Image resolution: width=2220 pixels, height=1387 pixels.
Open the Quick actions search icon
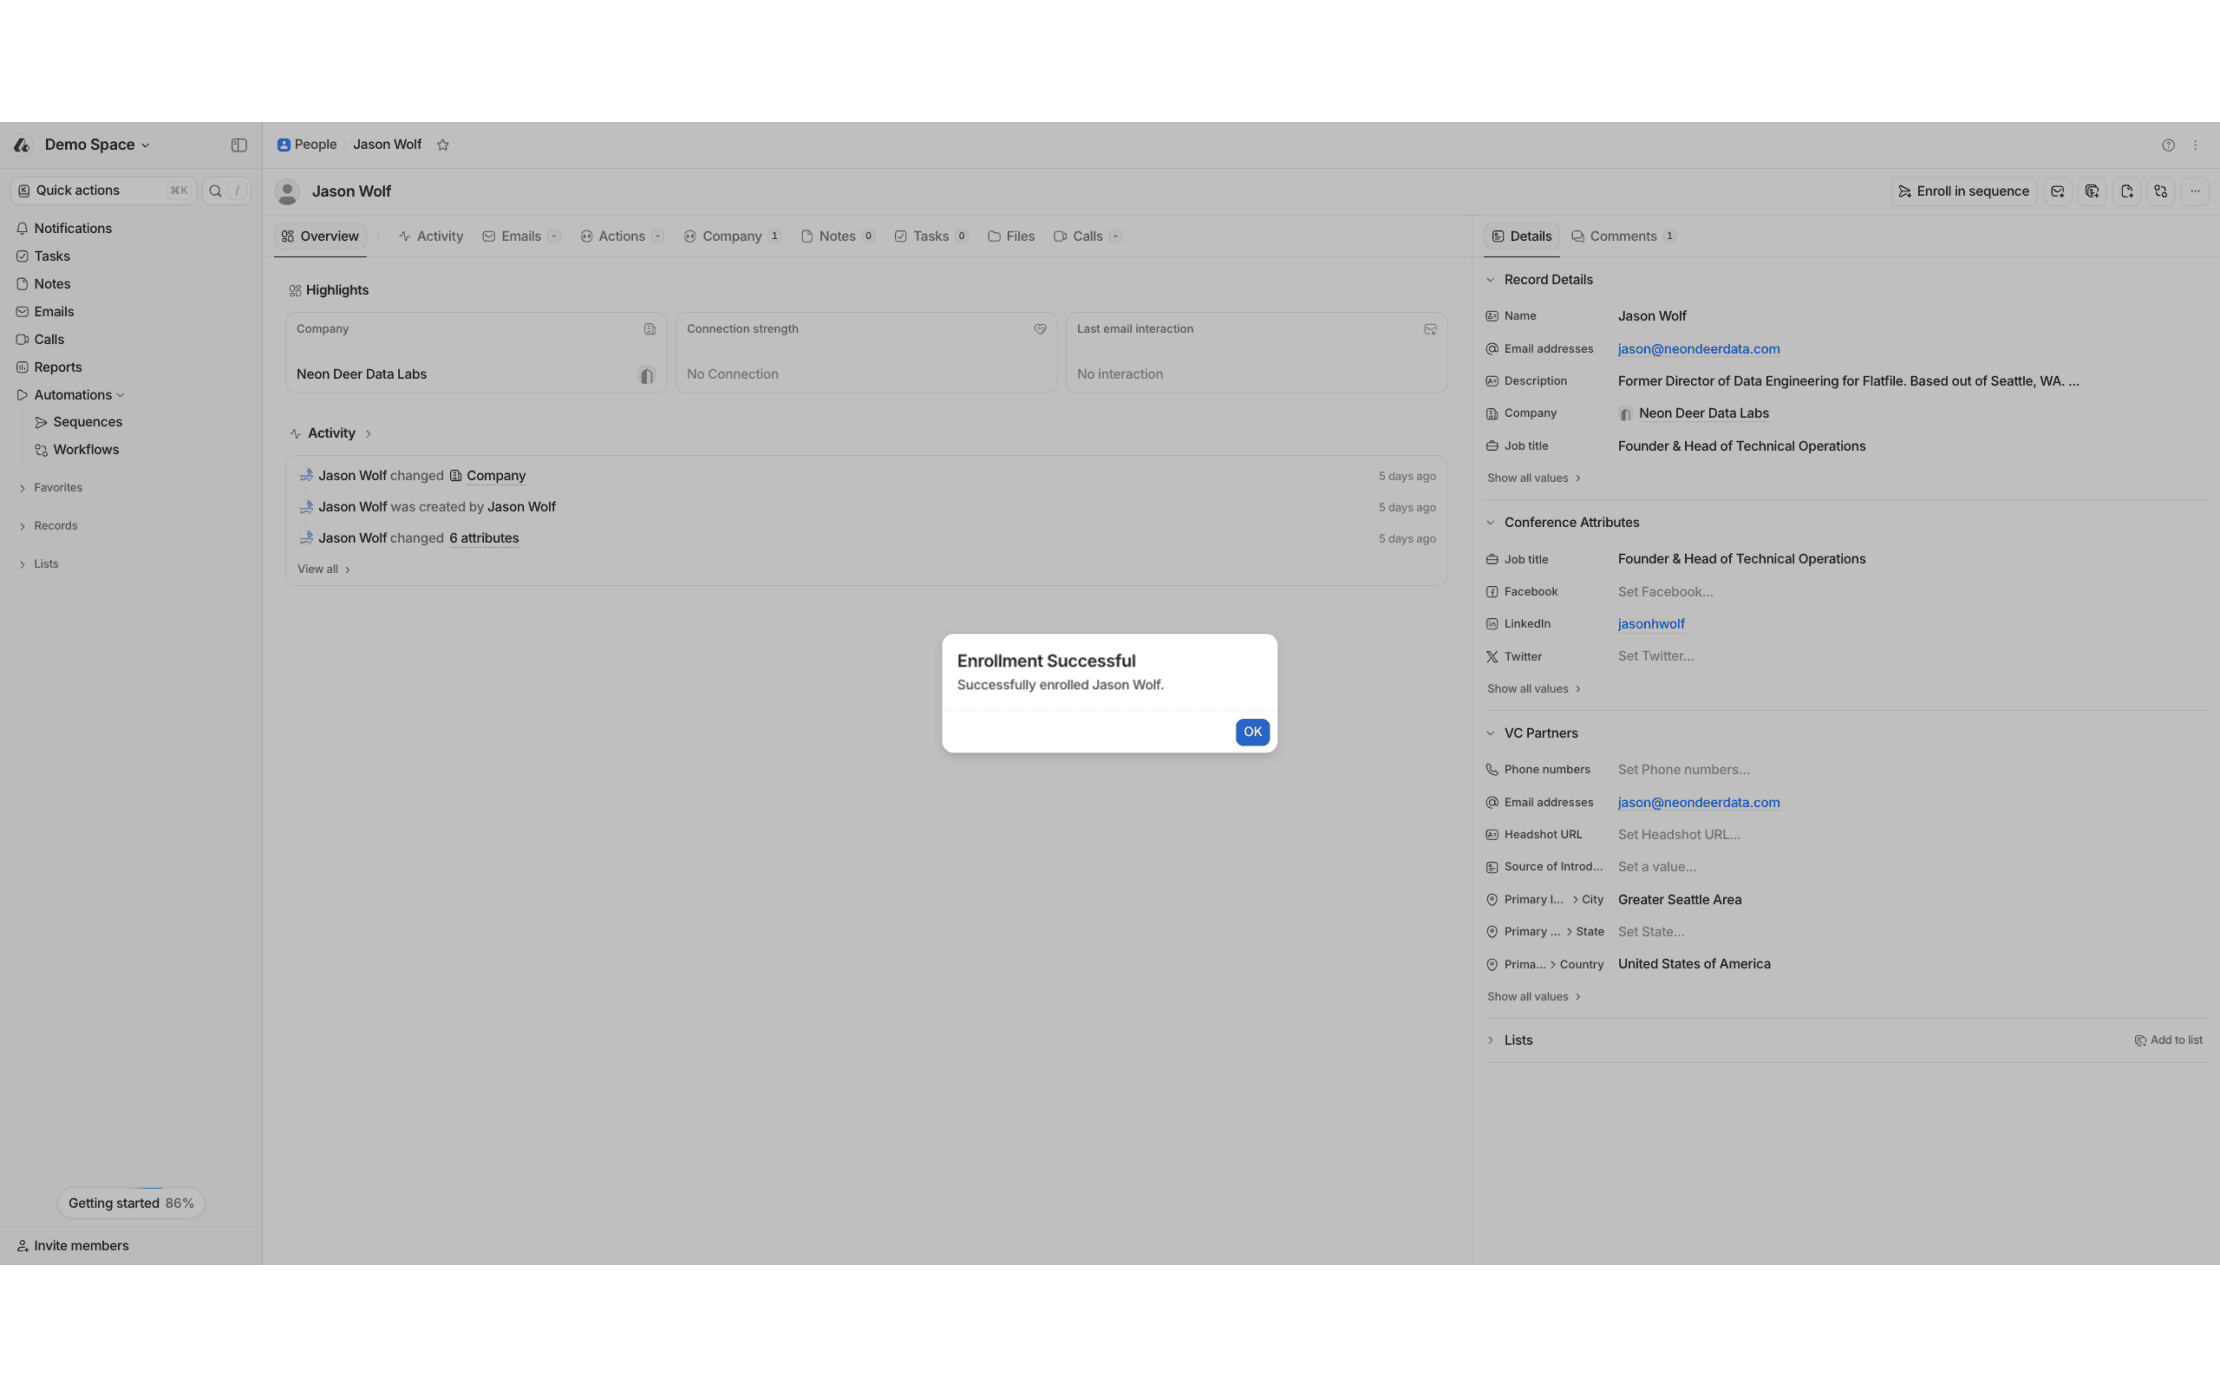click(215, 190)
